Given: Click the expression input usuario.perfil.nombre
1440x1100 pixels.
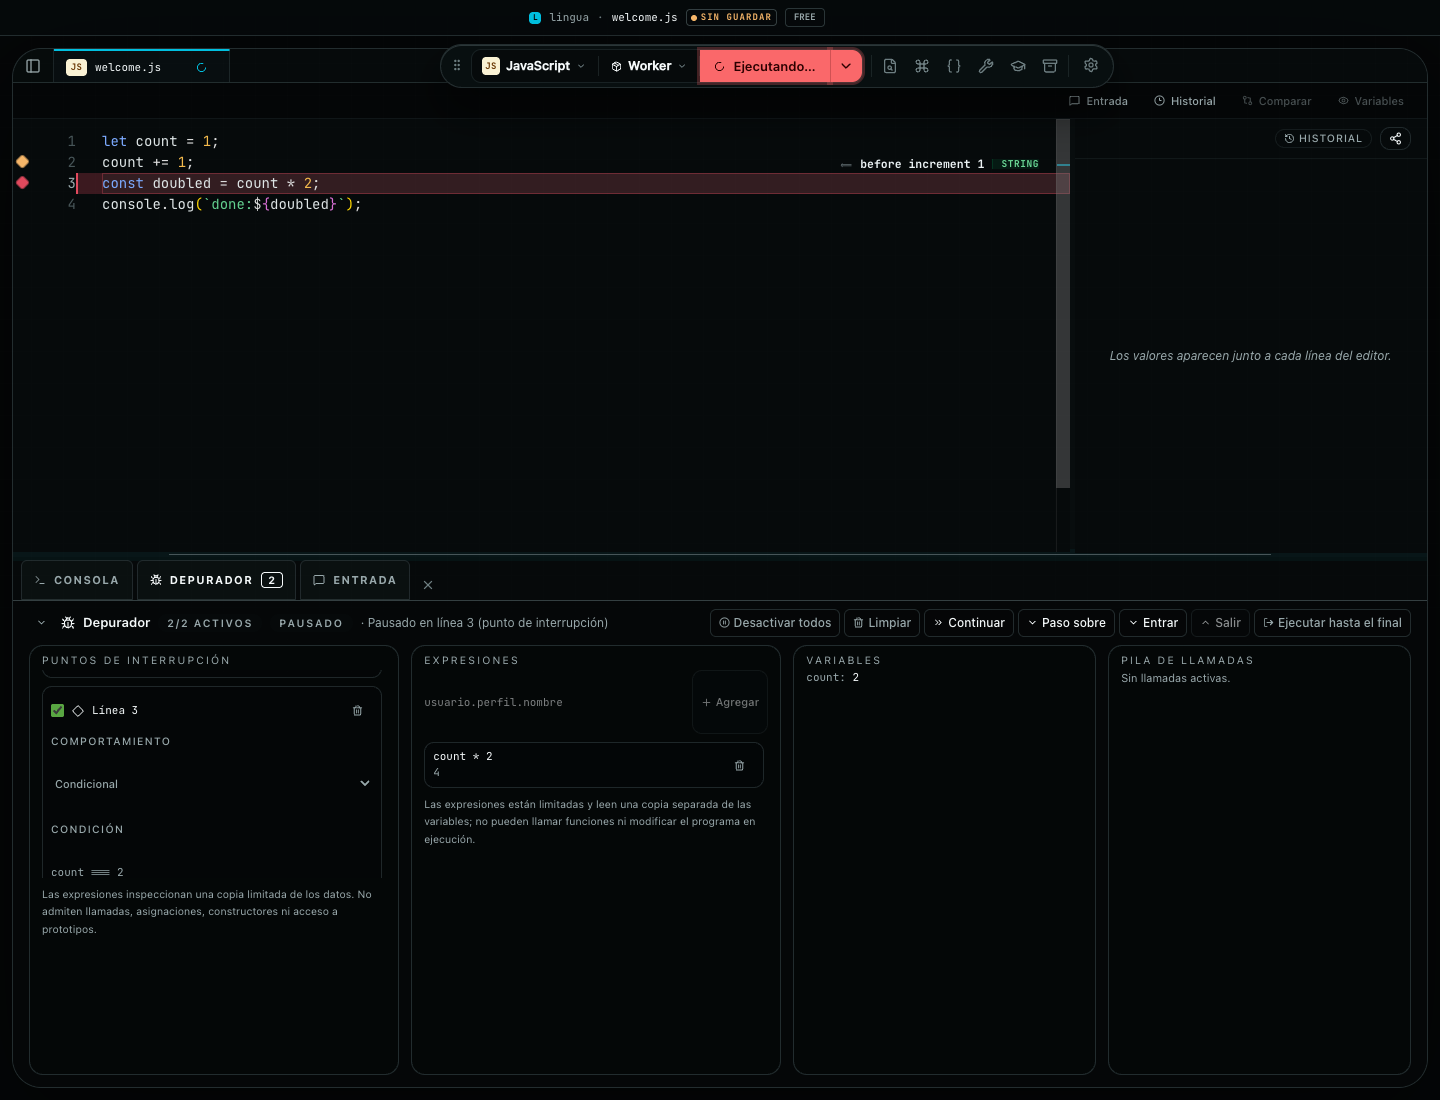Looking at the screenshot, I should pos(555,702).
